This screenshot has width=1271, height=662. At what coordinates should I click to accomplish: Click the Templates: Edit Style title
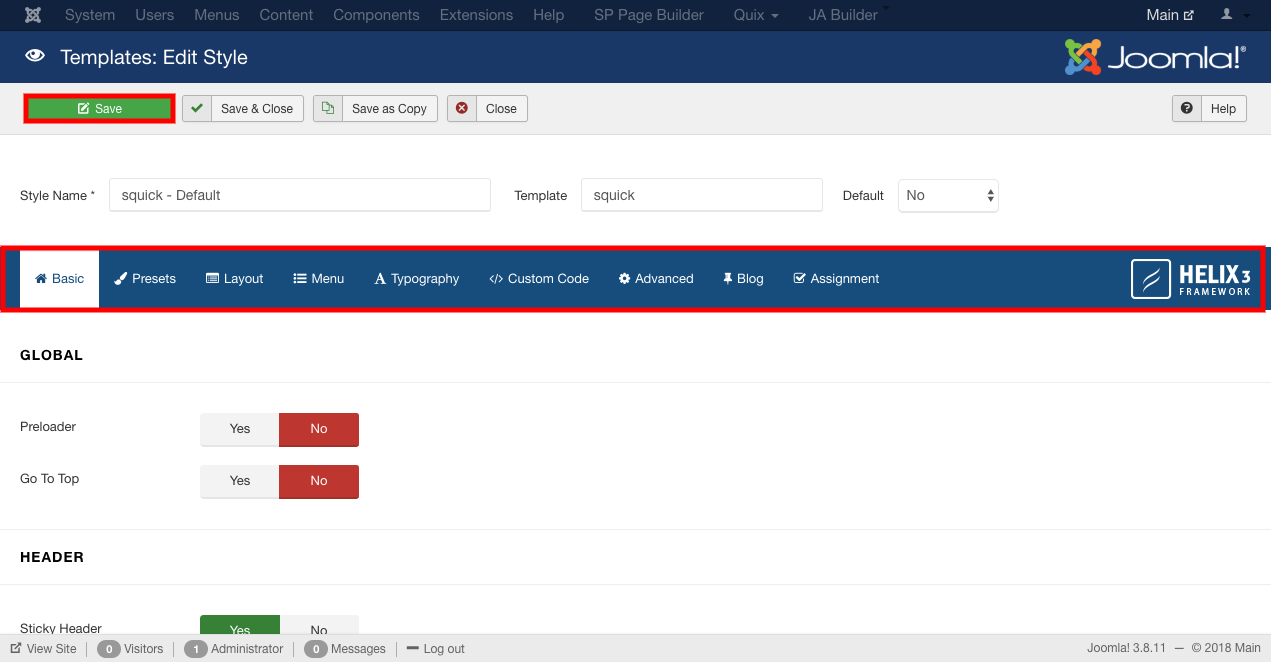(x=154, y=57)
